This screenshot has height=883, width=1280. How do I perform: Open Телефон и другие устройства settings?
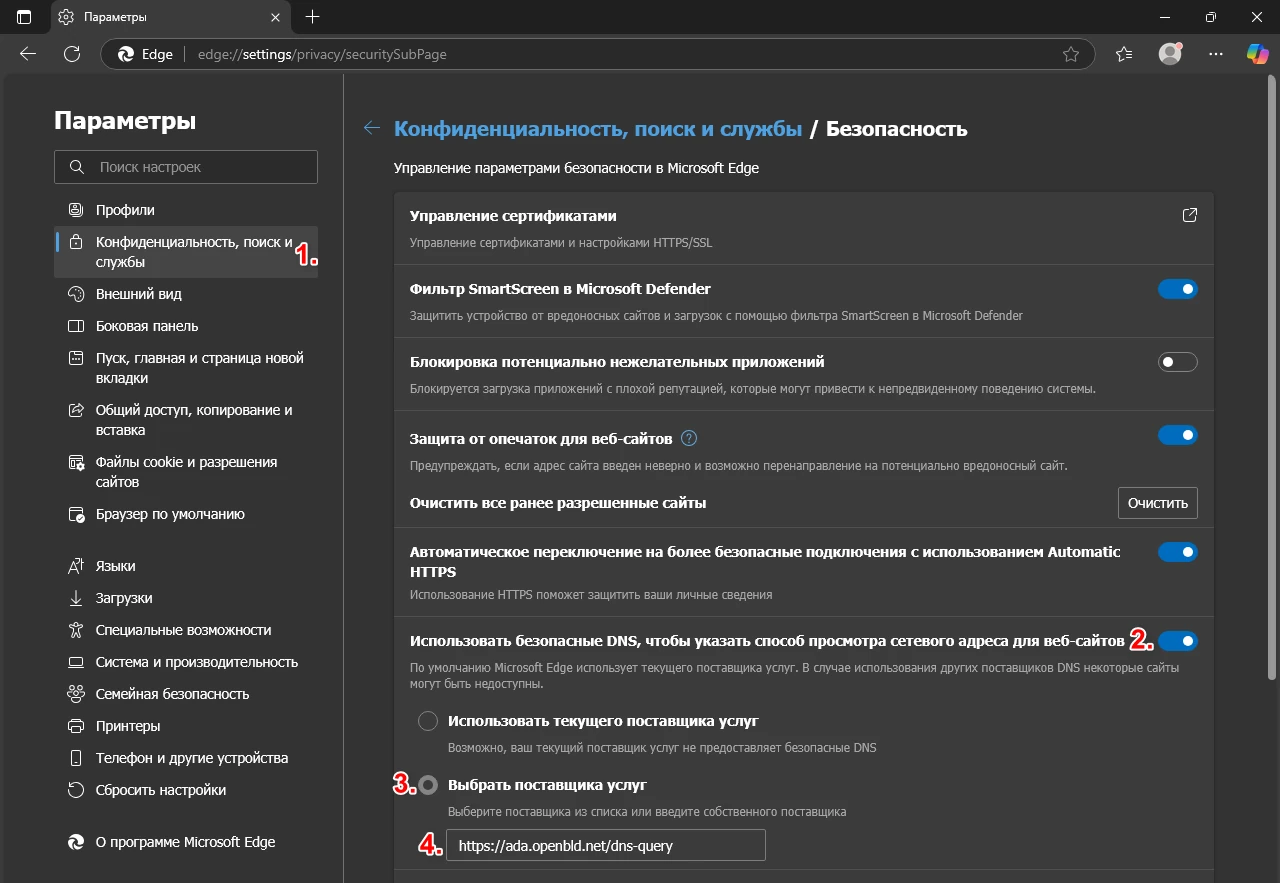tap(186, 758)
